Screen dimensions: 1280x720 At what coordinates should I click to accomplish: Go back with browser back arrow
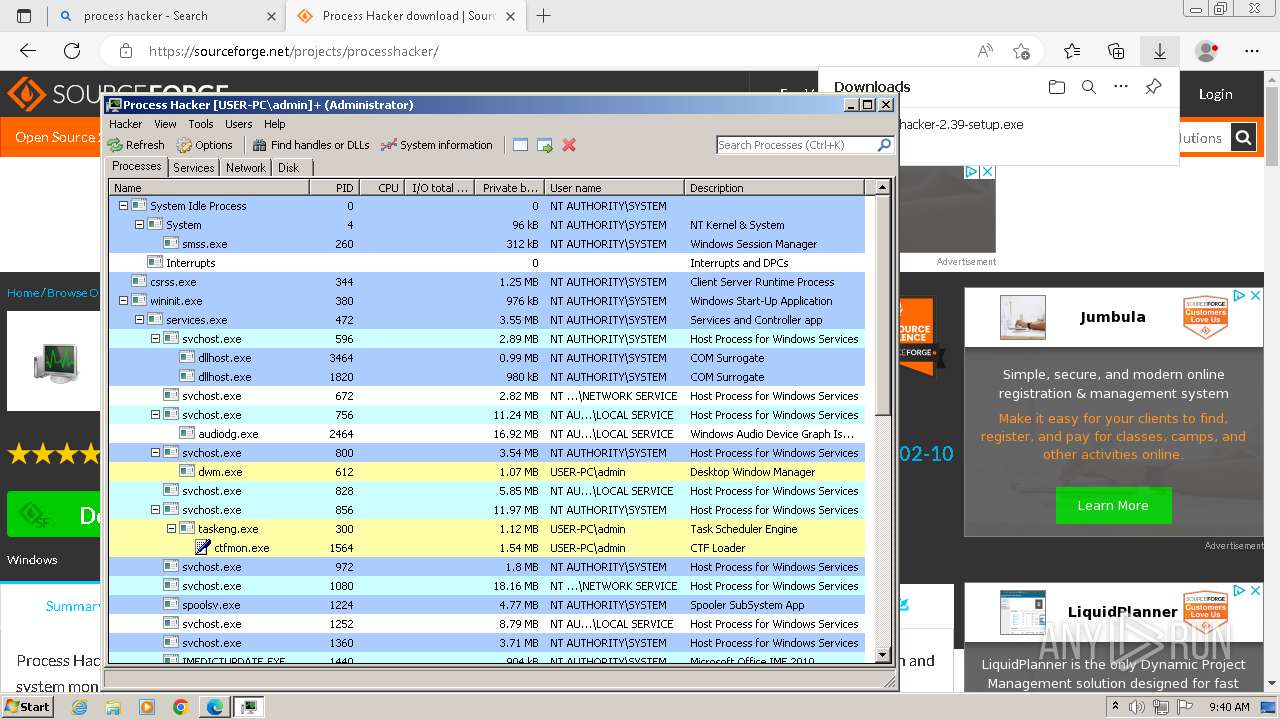[28, 51]
